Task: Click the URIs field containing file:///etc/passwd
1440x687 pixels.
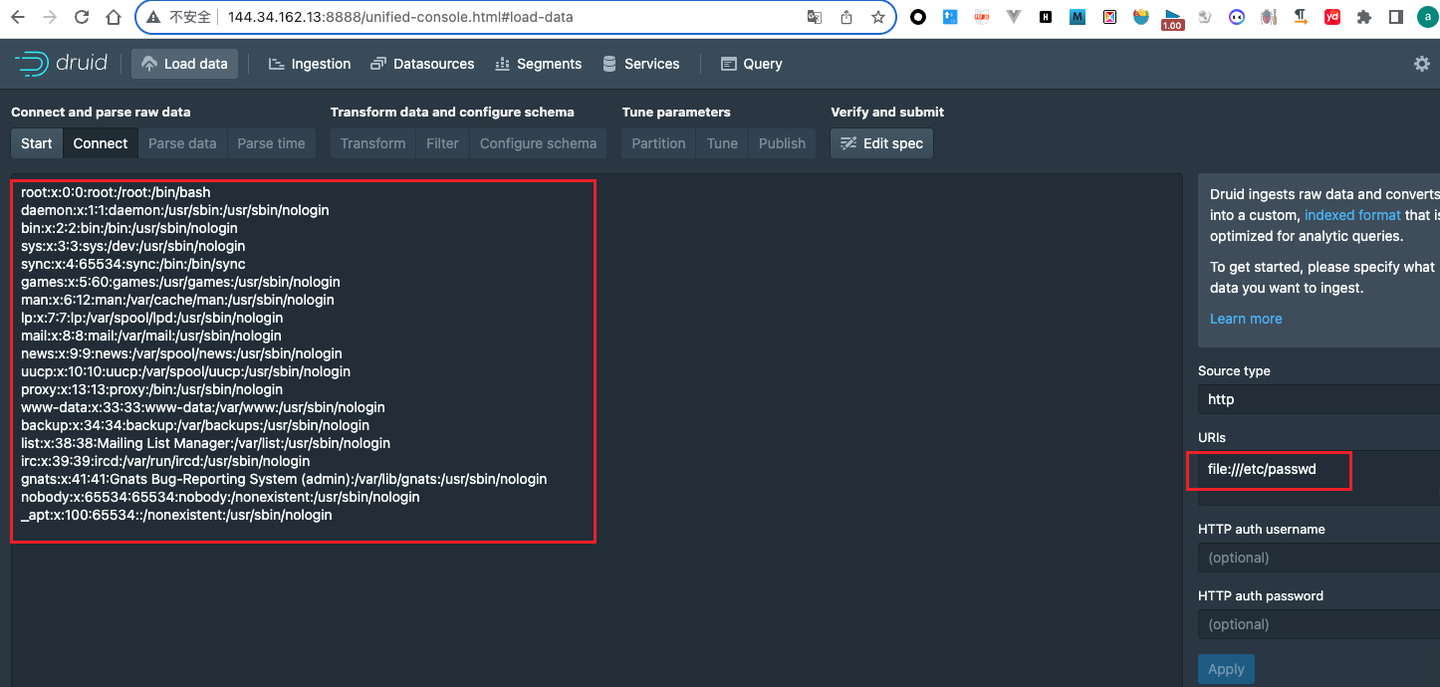Action: [x=1268, y=468]
